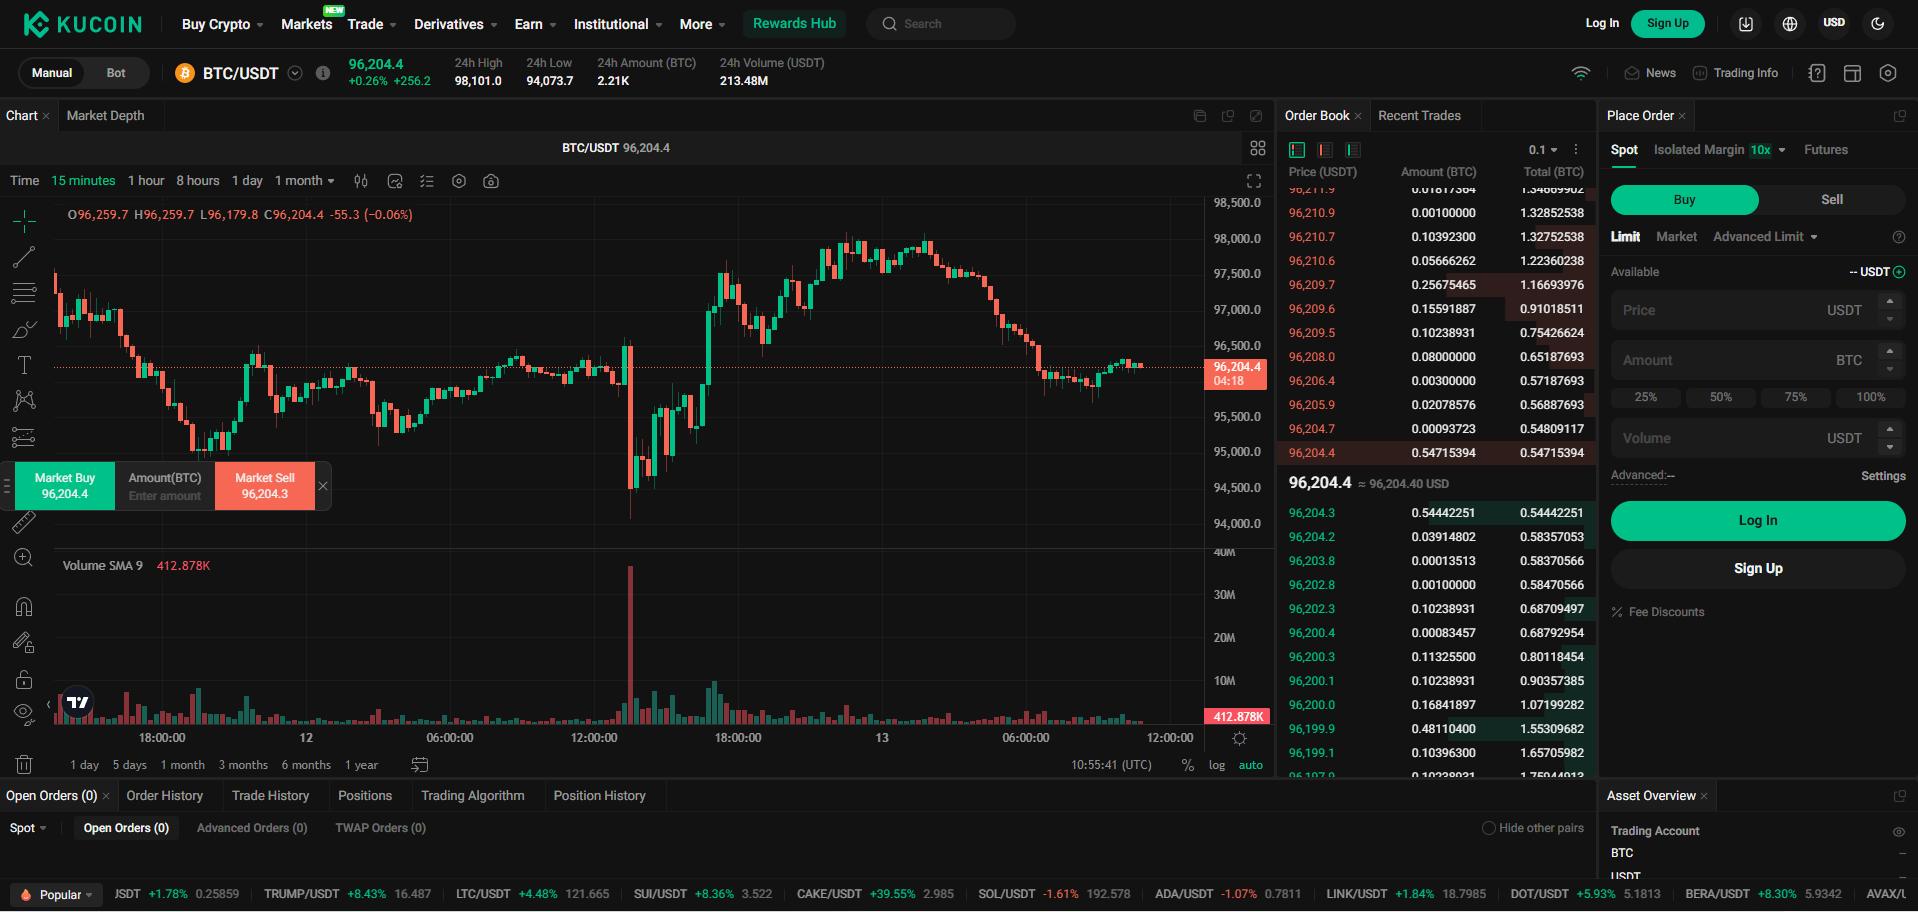Switch to the Market Depth tab

[x=105, y=116]
